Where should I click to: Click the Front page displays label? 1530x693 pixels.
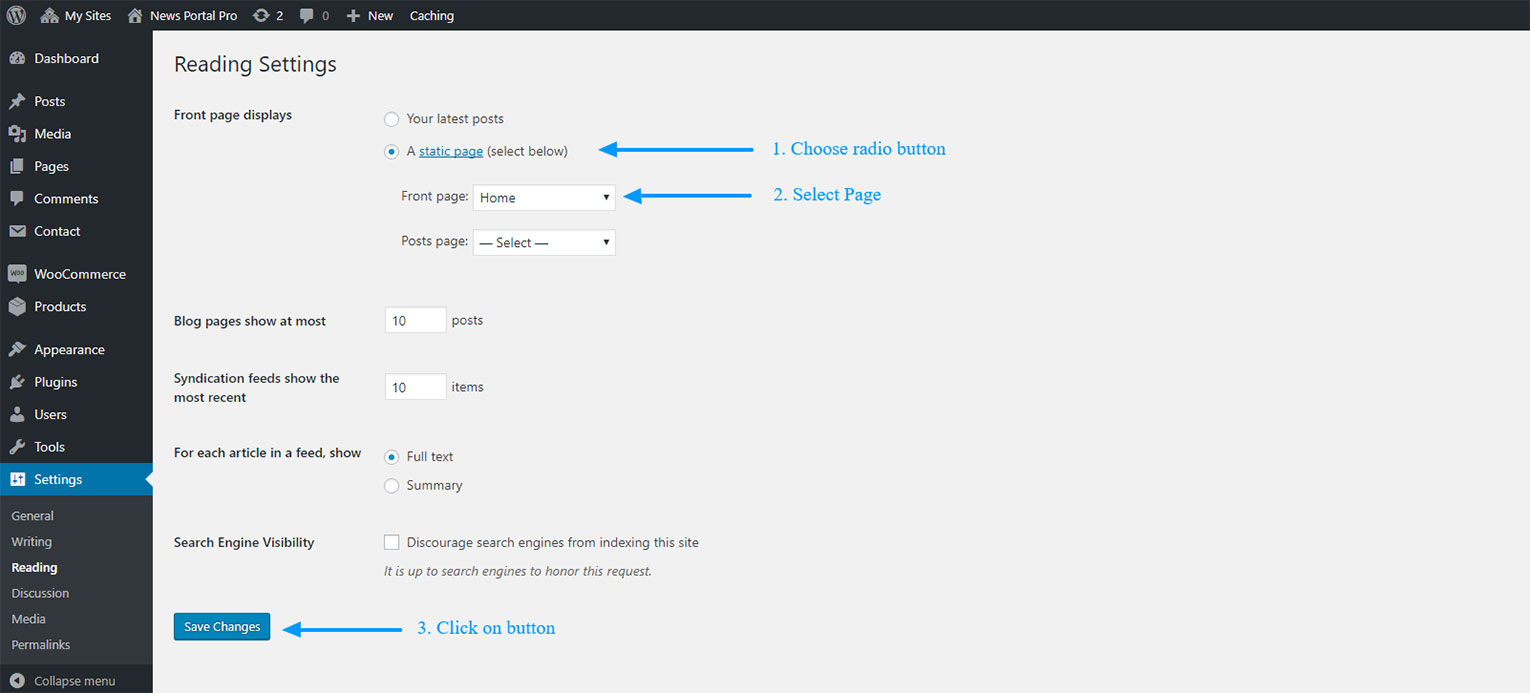coord(233,115)
